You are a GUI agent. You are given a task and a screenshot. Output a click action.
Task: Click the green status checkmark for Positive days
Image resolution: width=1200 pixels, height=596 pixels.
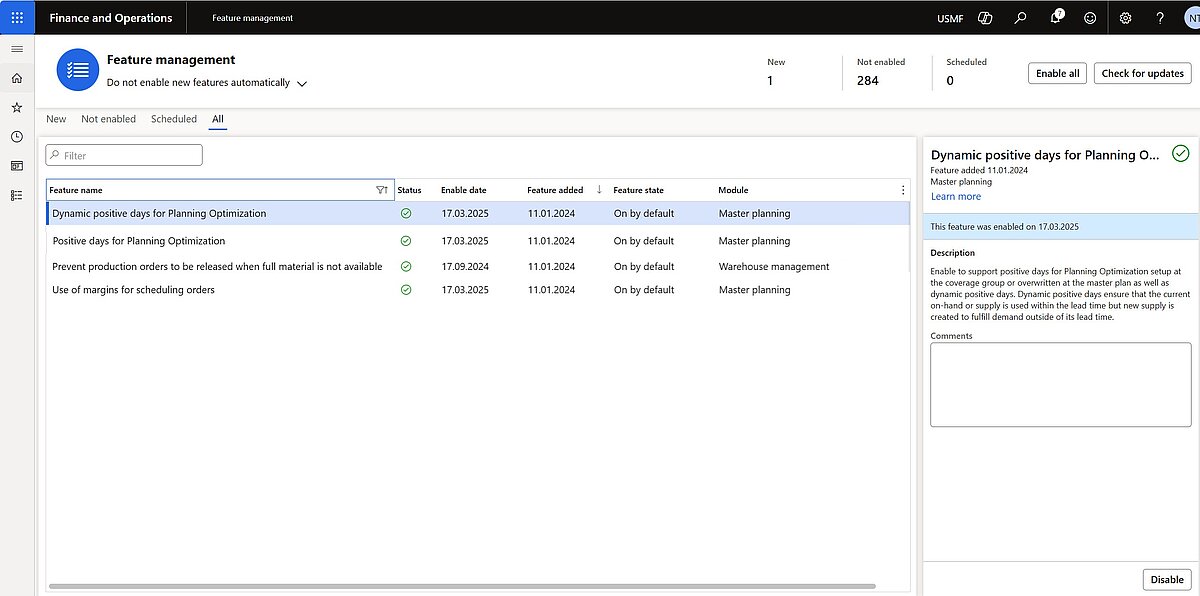tap(406, 240)
